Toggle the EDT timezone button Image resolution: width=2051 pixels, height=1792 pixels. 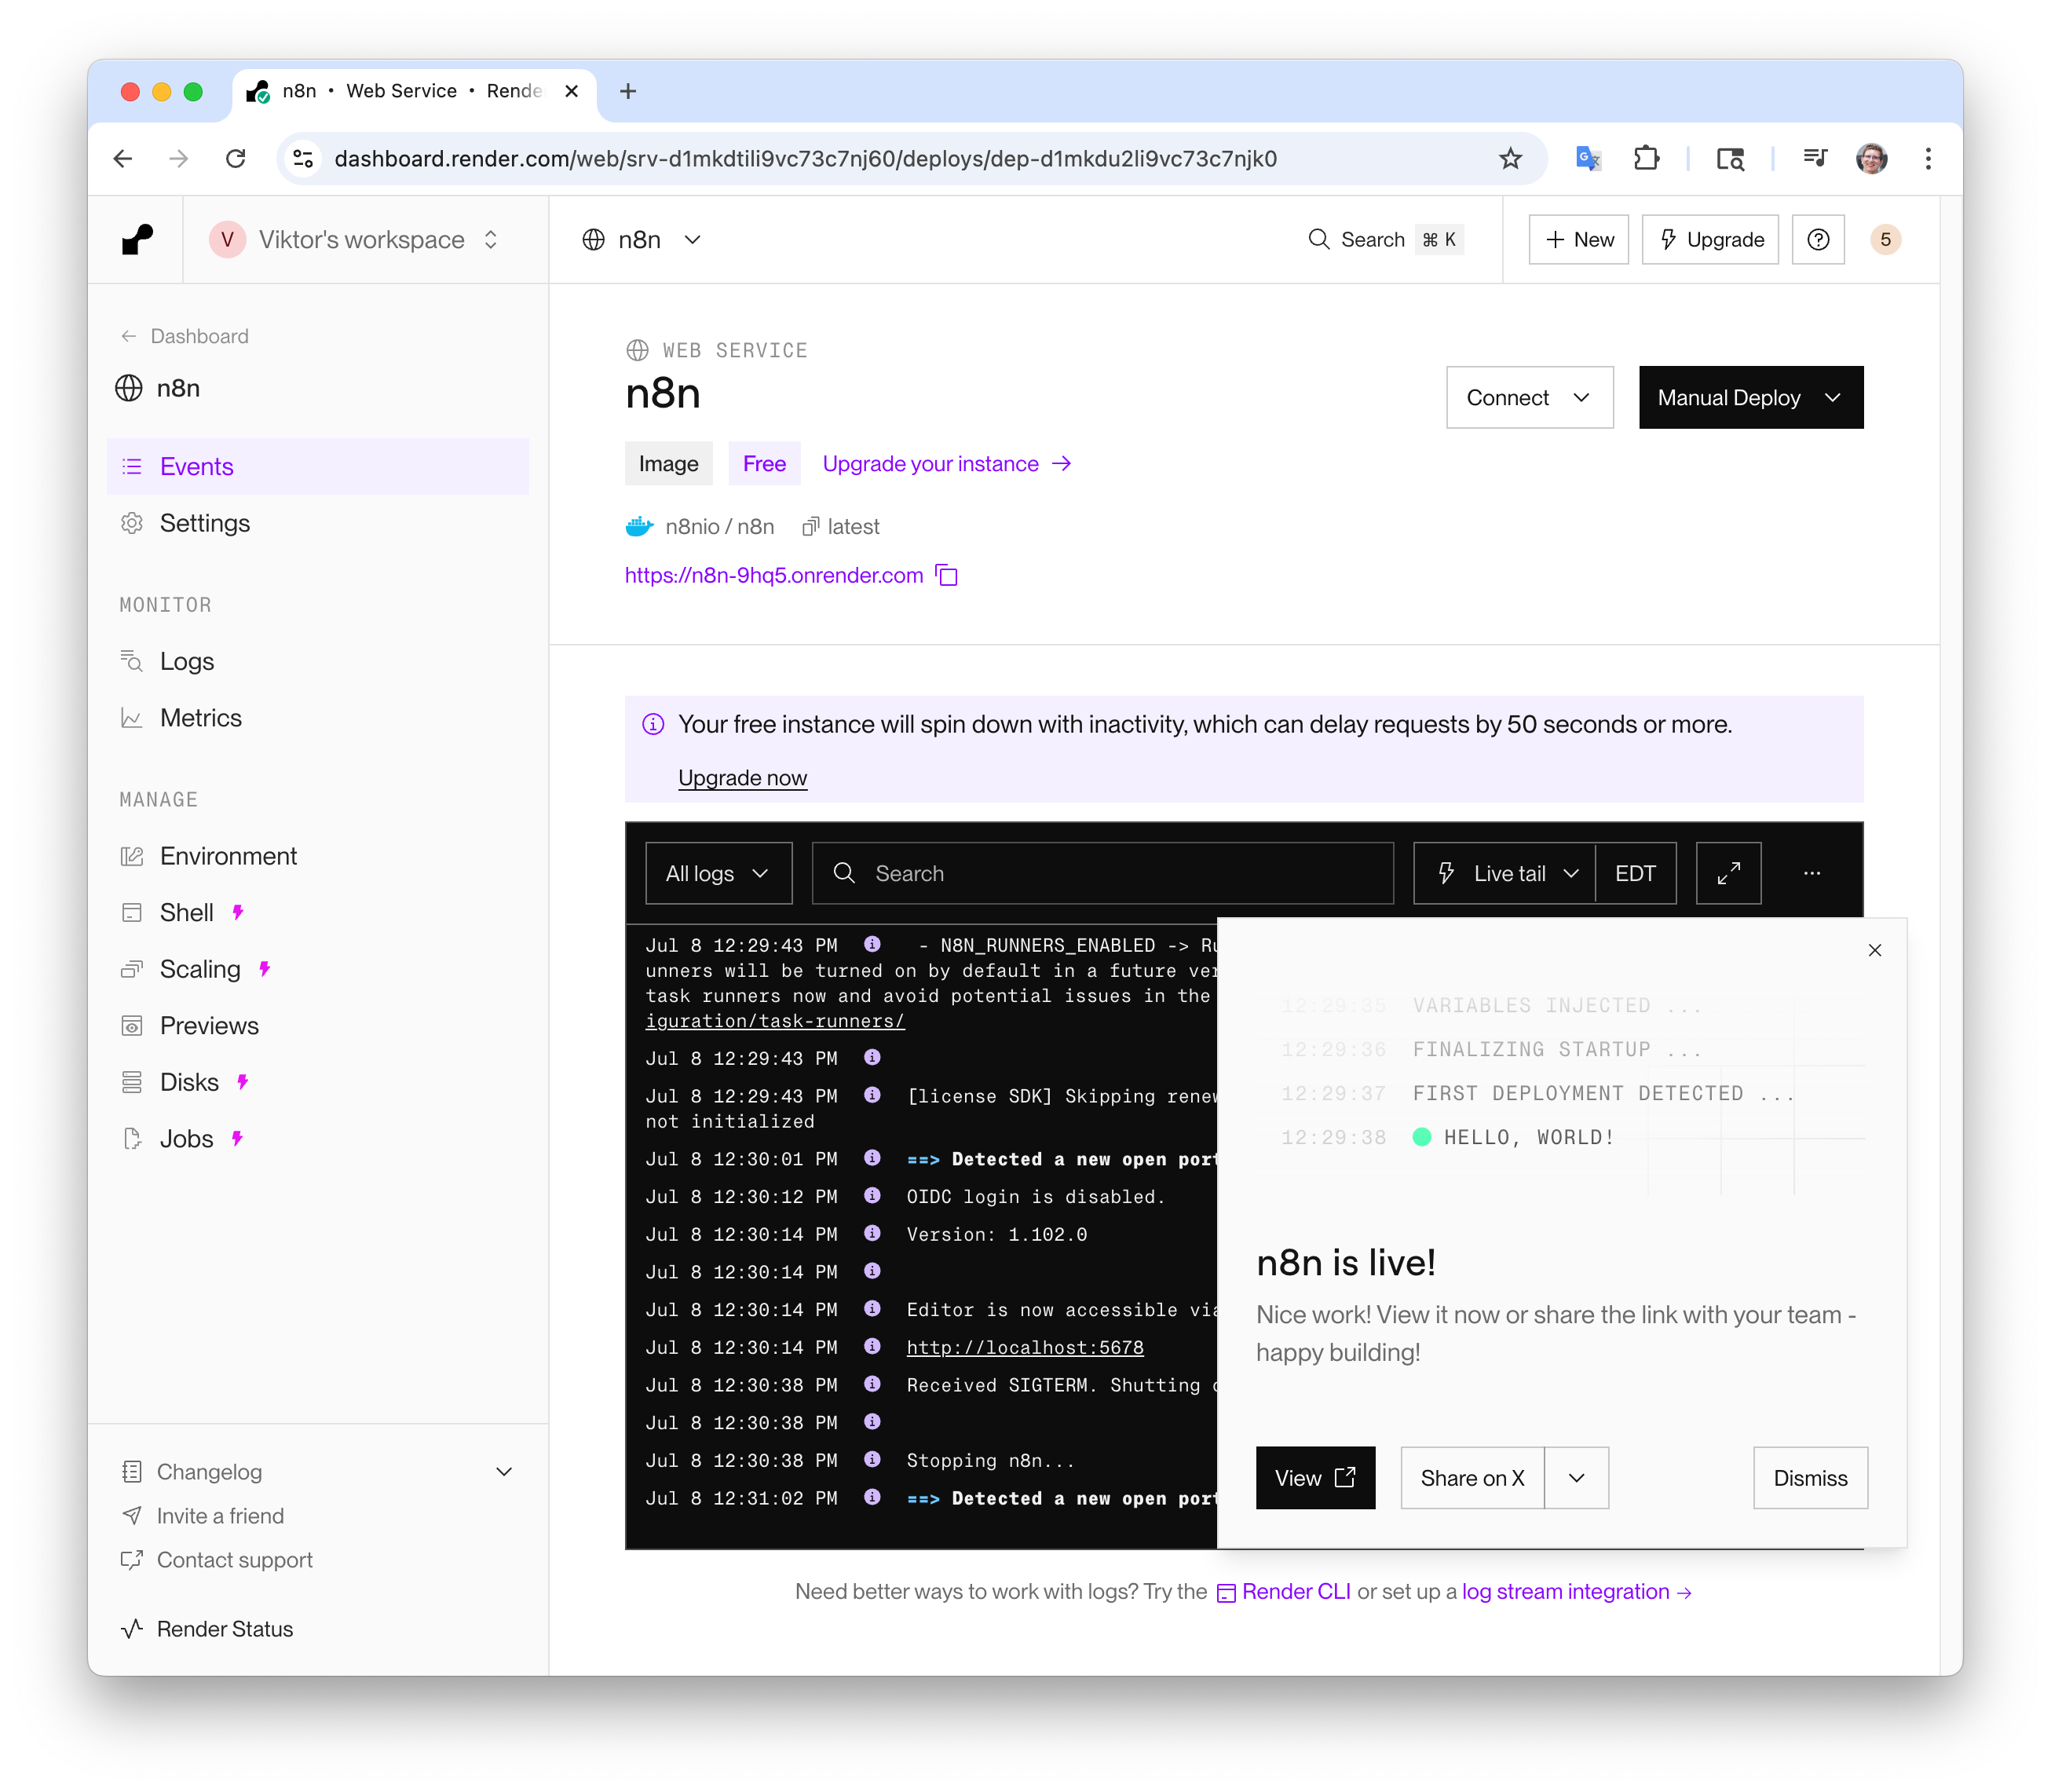[x=1635, y=873]
